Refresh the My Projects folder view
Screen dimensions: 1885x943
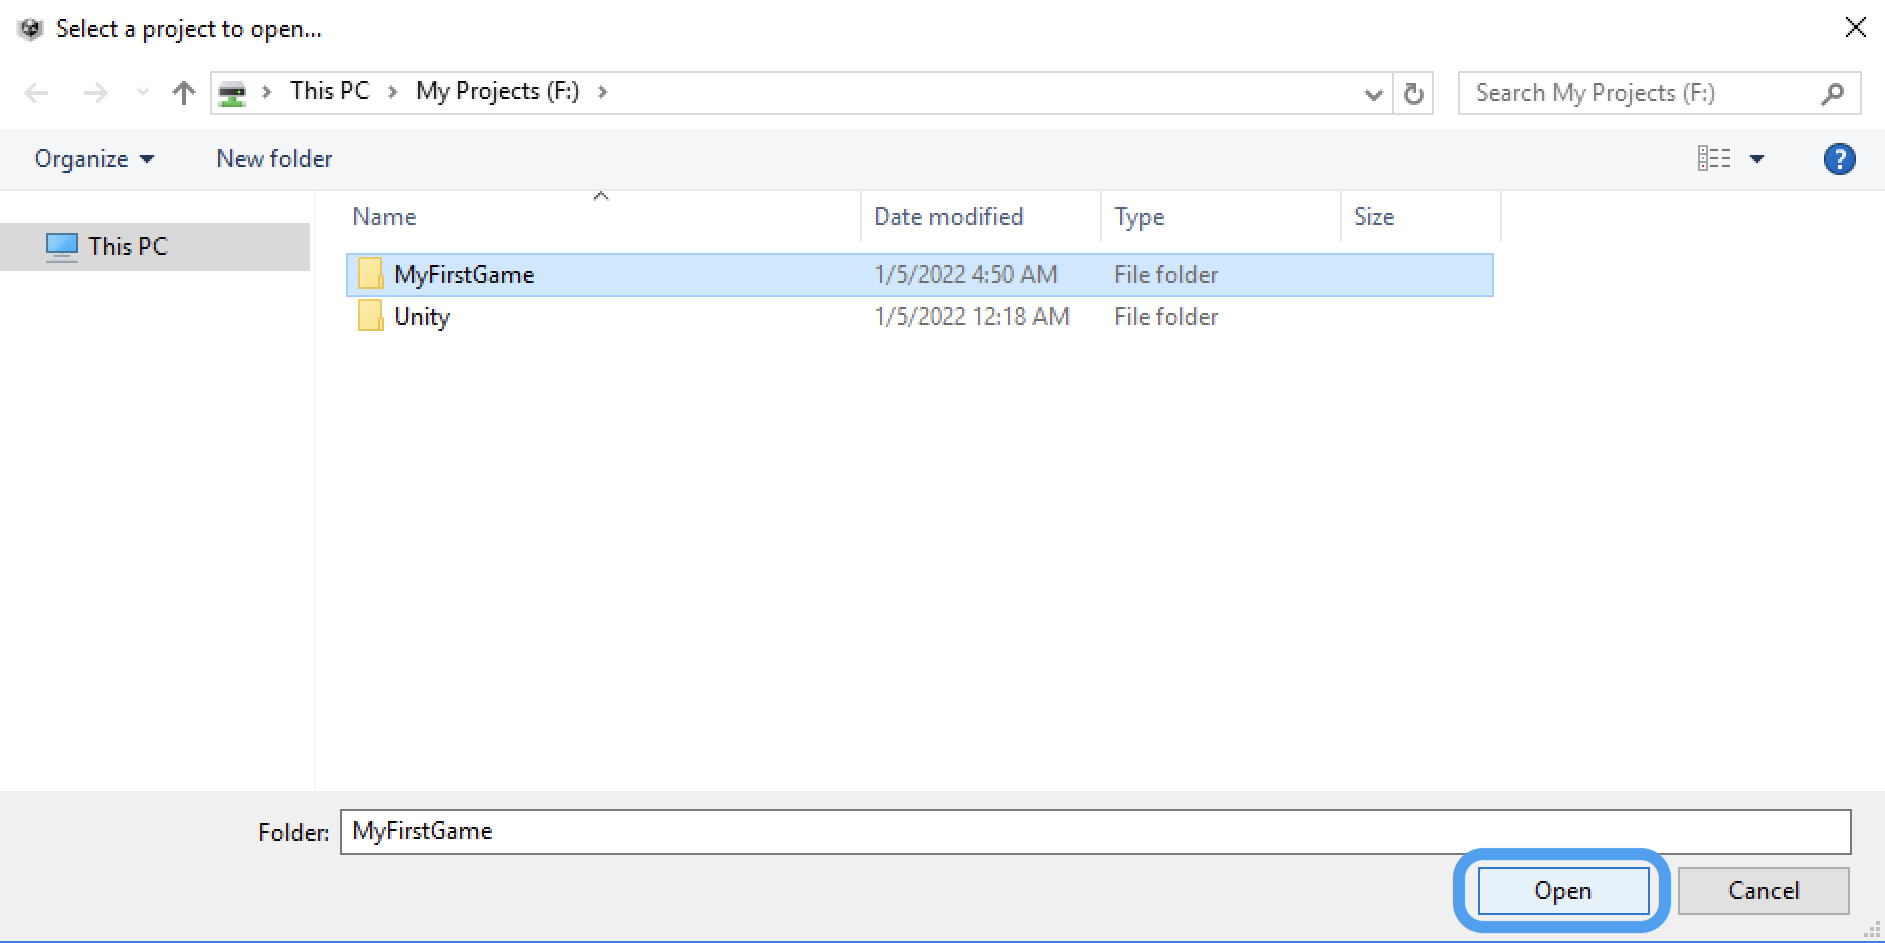click(x=1413, y=93)
